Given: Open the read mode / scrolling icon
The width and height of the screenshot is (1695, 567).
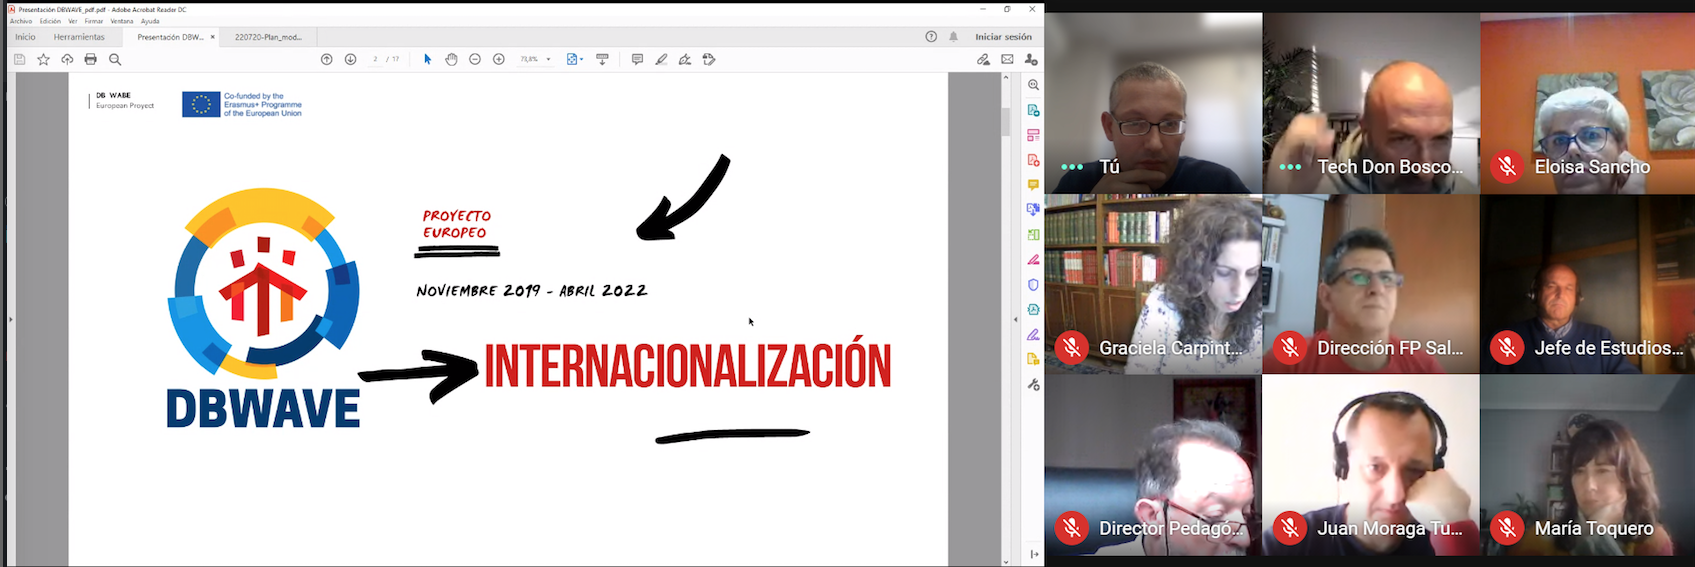Looking at the screenshot, I should click(602, 60).
